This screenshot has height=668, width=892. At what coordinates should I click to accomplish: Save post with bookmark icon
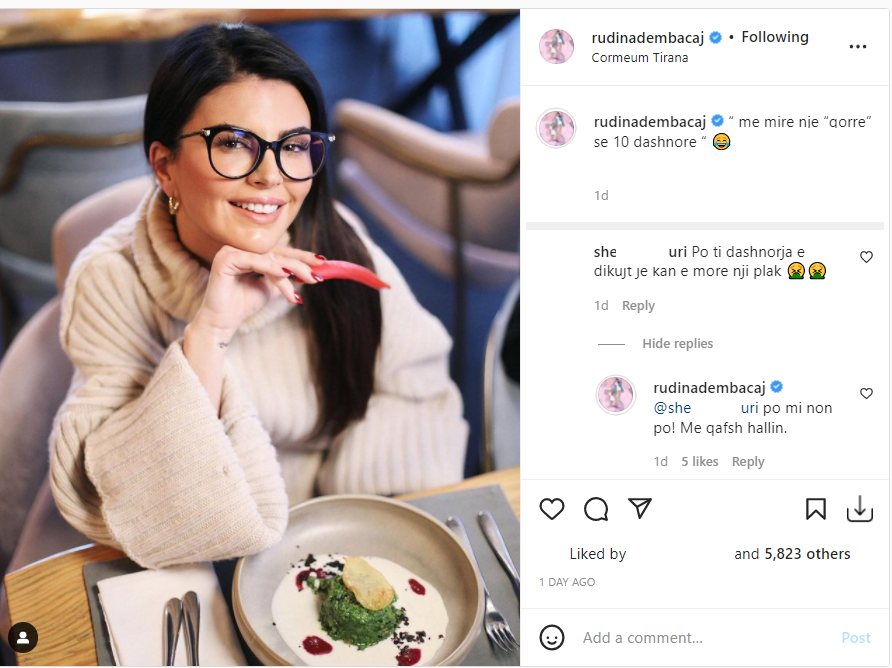815,509
